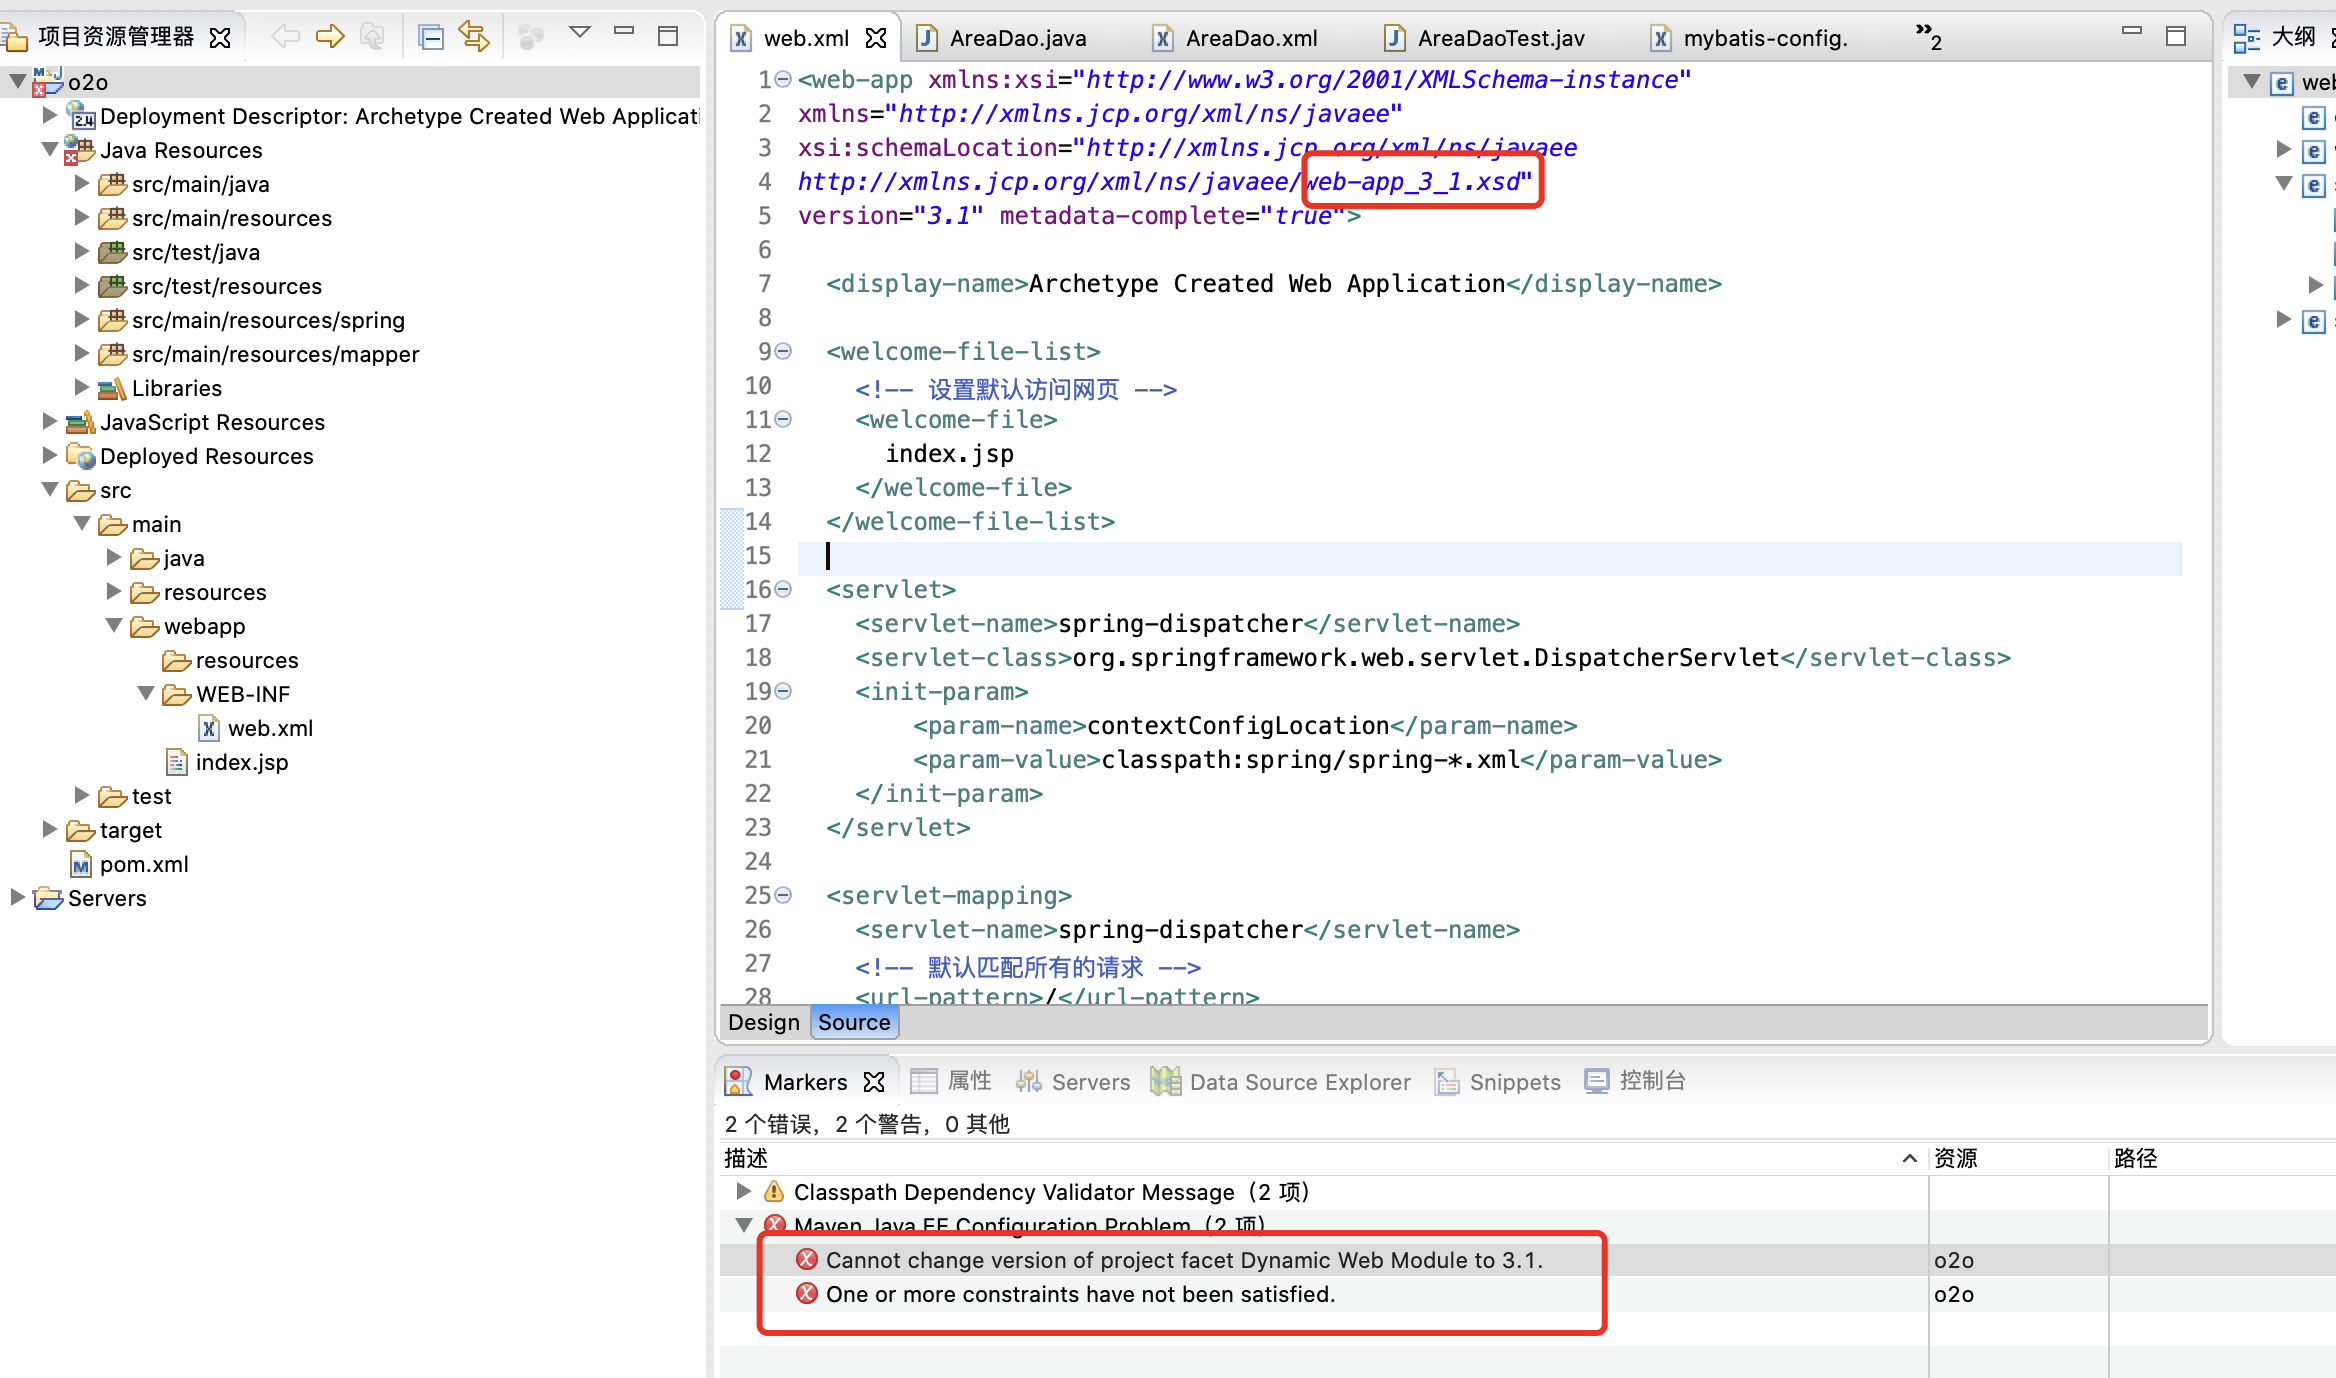This screenshot has width=2336, height=1378.
Task: Open the Servers view tab
Action: coord(1090,1082)
